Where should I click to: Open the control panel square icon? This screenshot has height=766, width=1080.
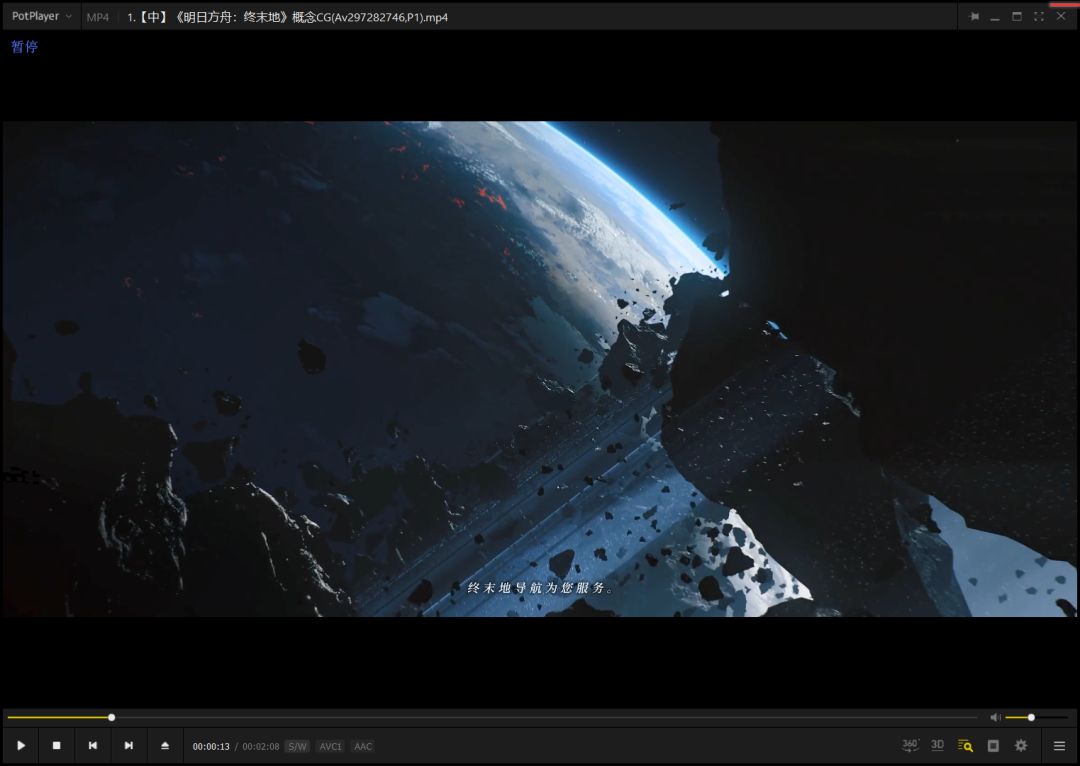[x=993, y=746]
